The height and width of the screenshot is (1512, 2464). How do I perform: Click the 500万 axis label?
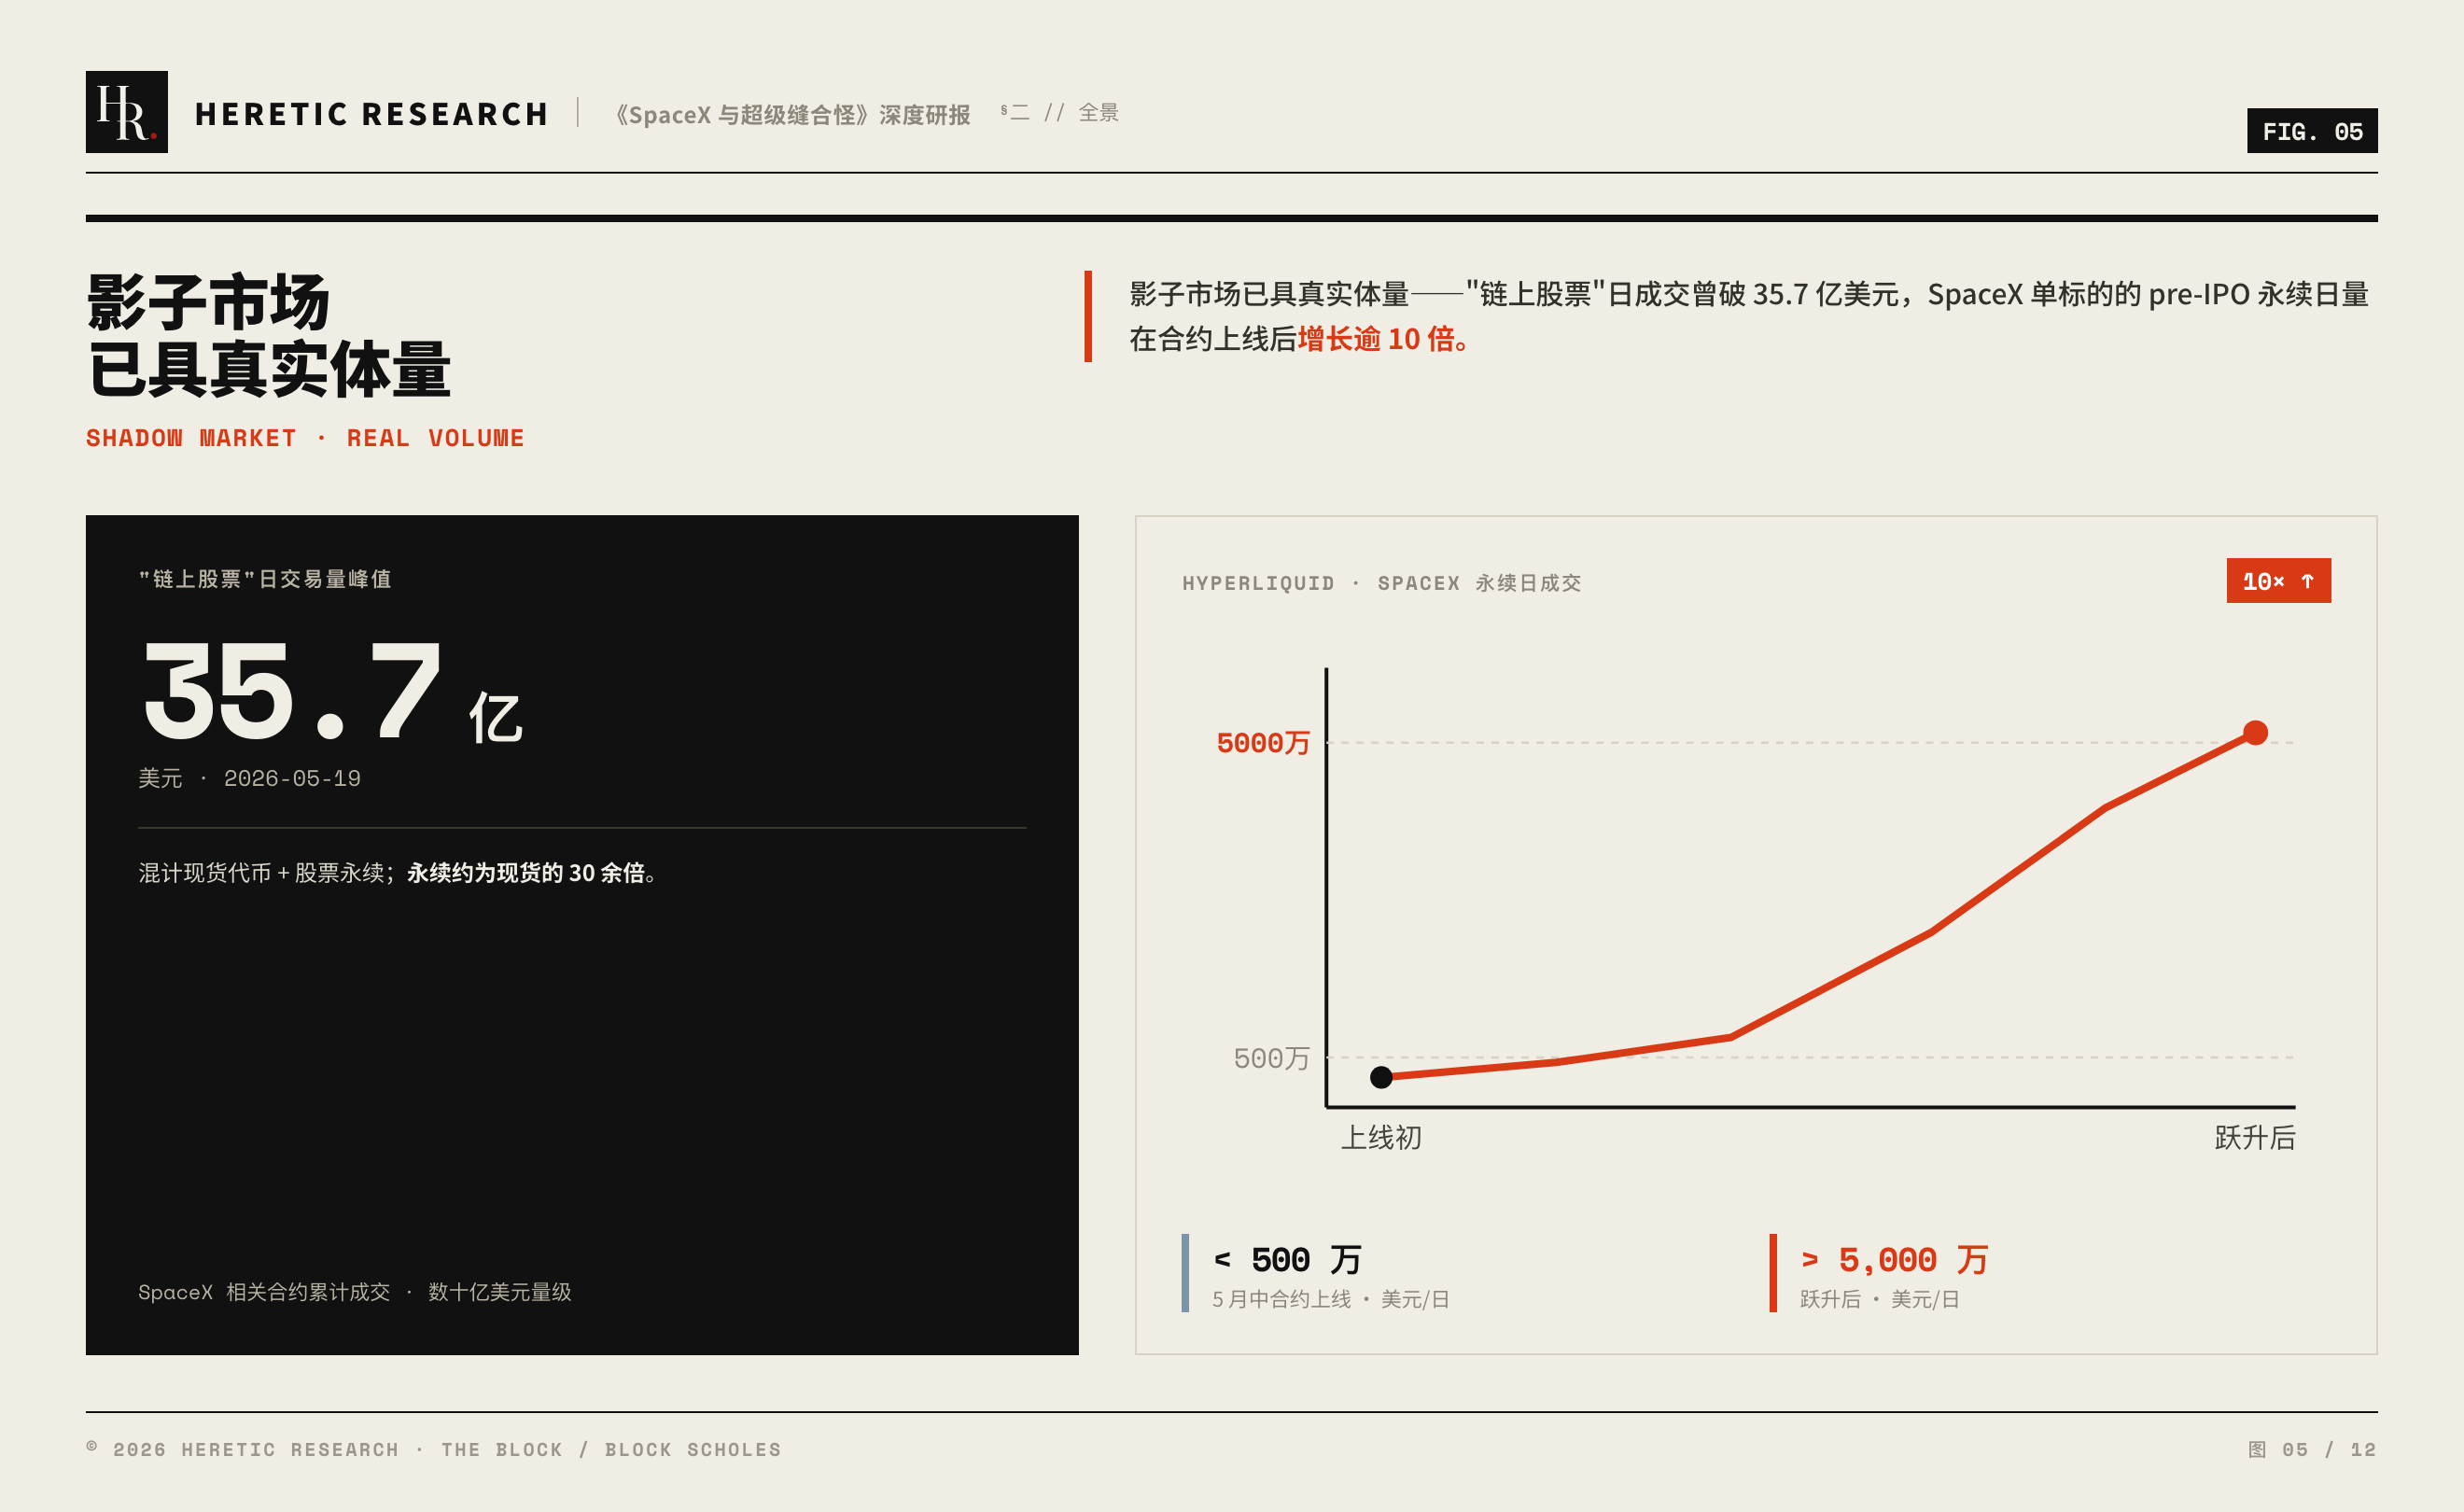coord(1271,1058)
